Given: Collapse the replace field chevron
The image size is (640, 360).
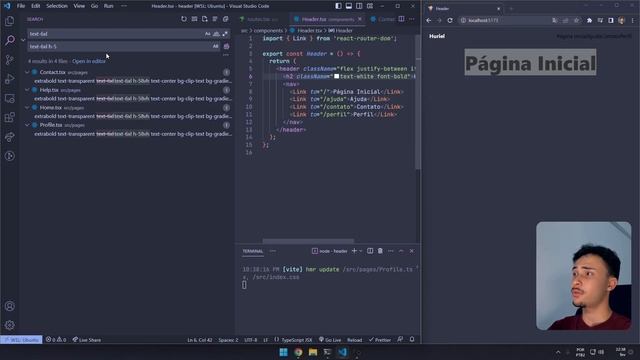Looking at the screenshot, I should pyautogui.click(x=23, y=40).
